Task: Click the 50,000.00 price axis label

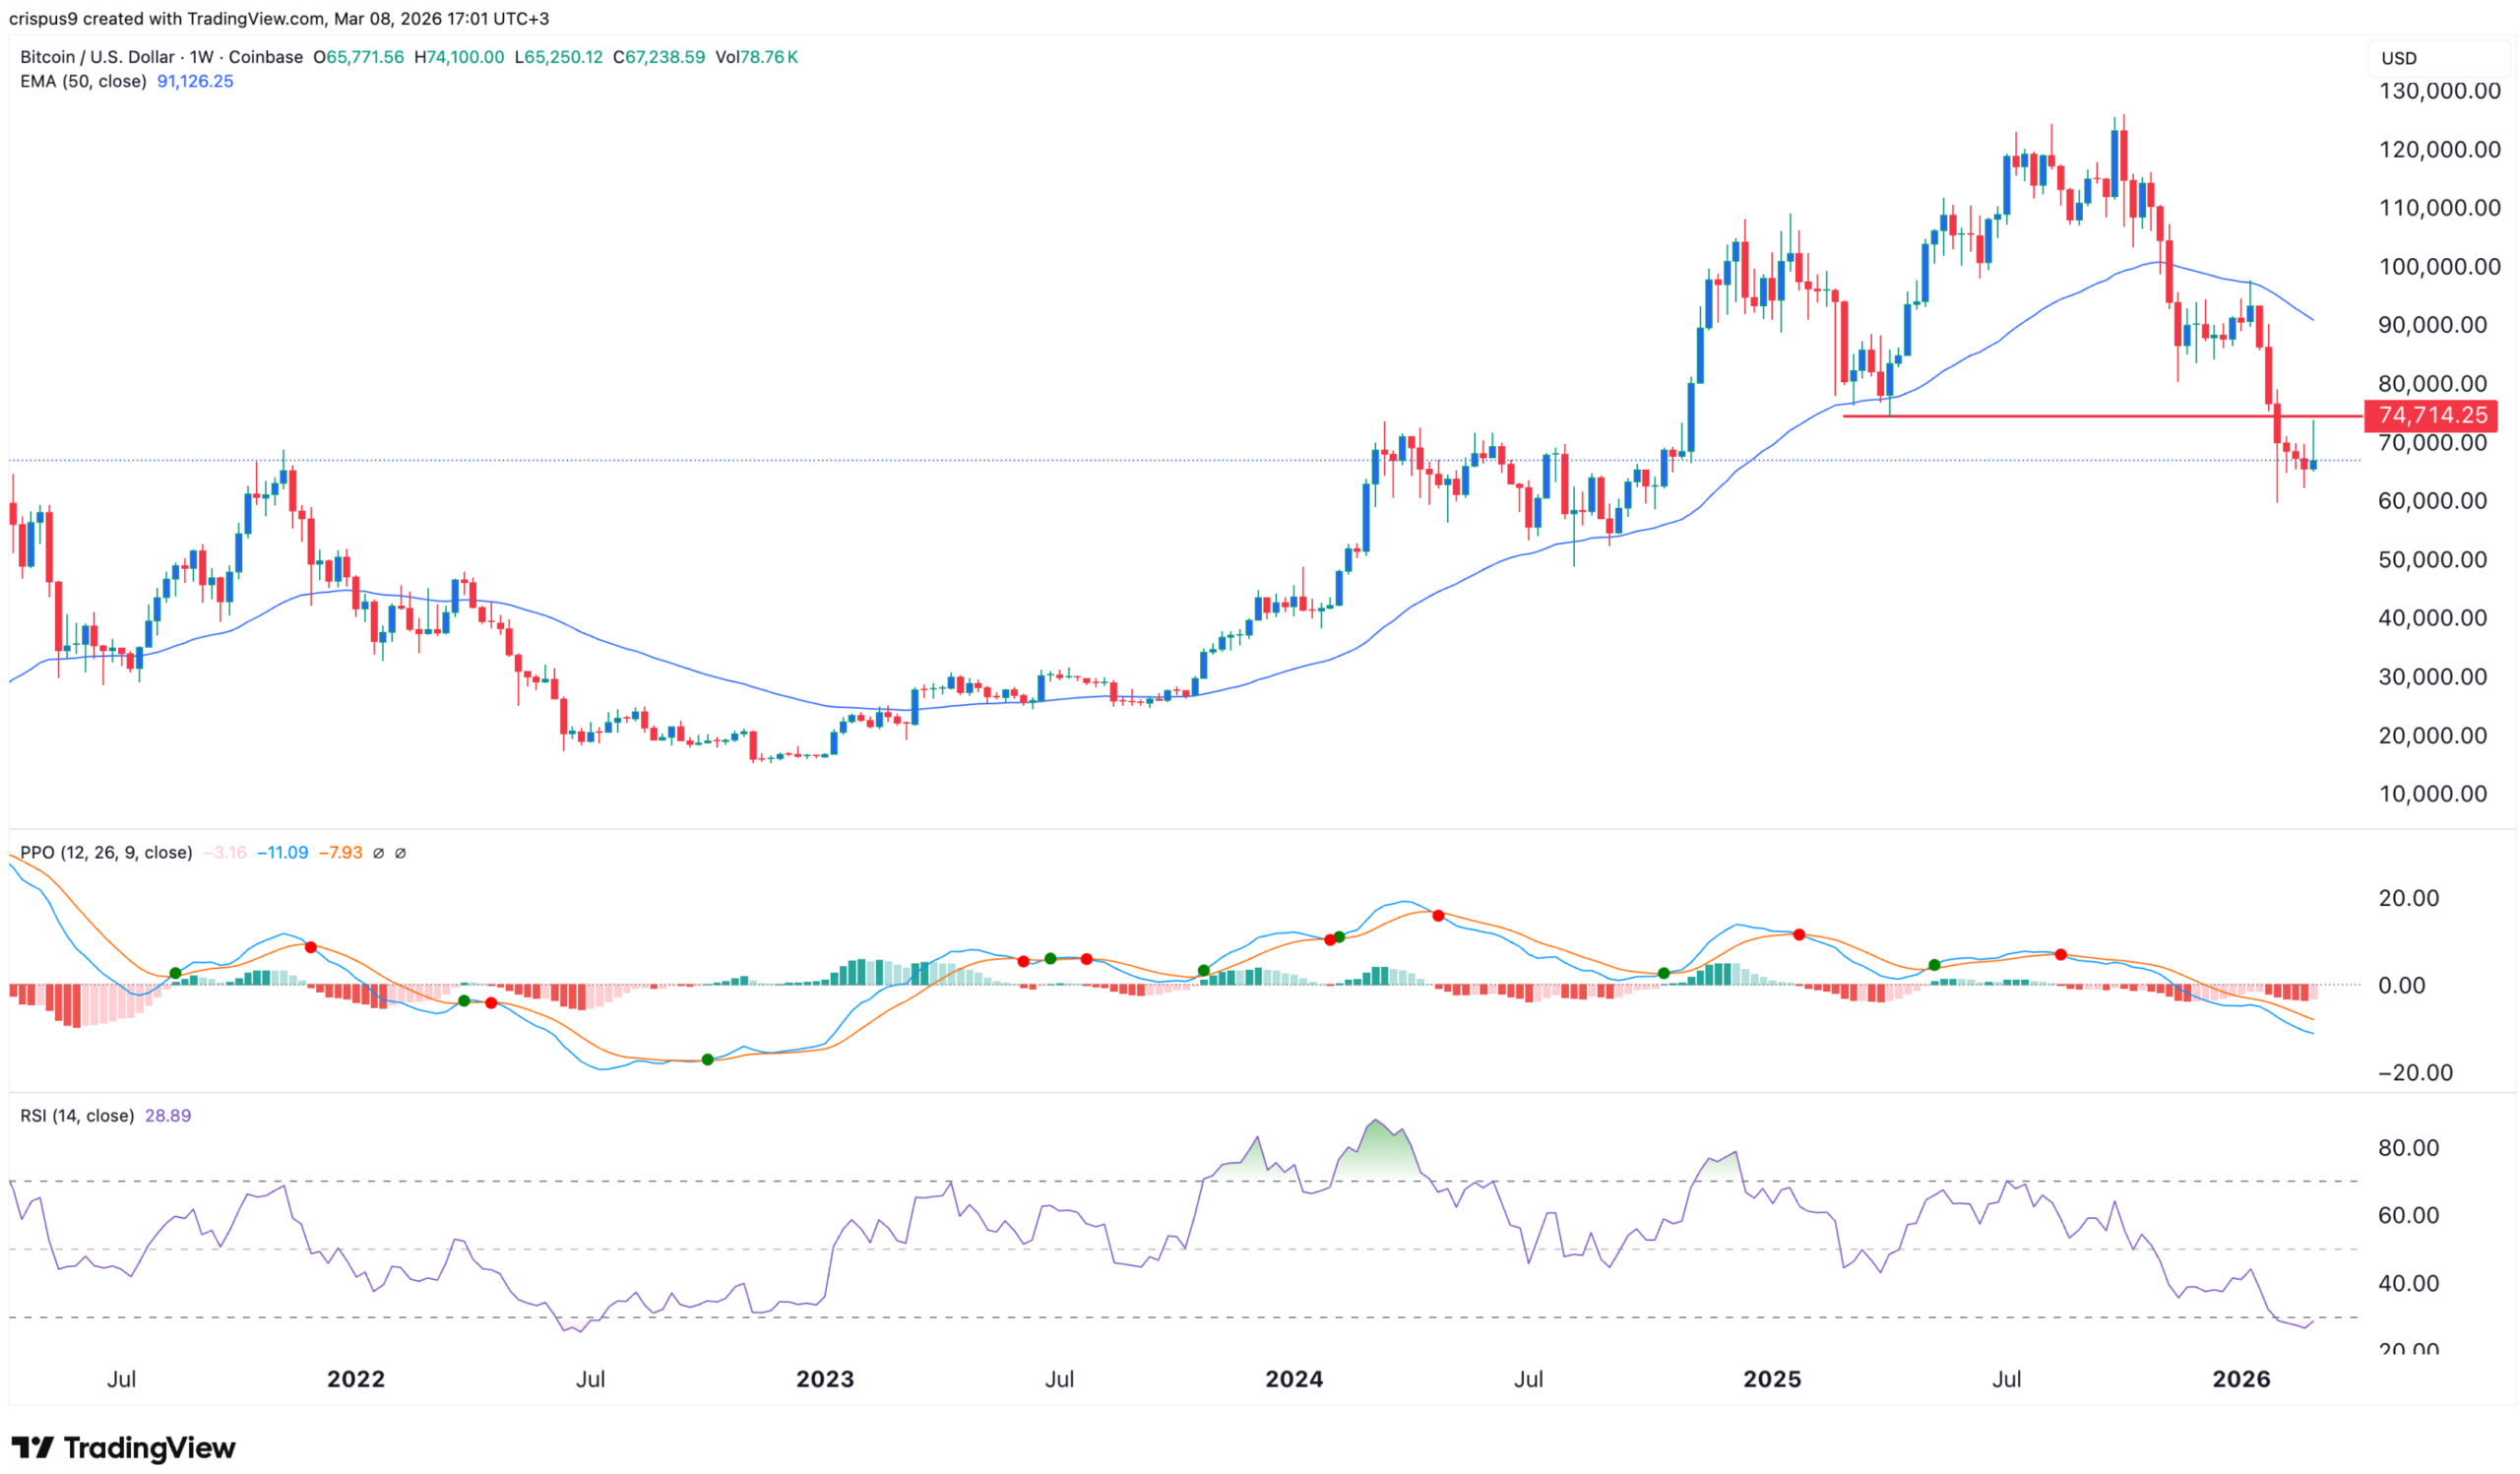Action: pyautogui.click(x=2433, y=560)
